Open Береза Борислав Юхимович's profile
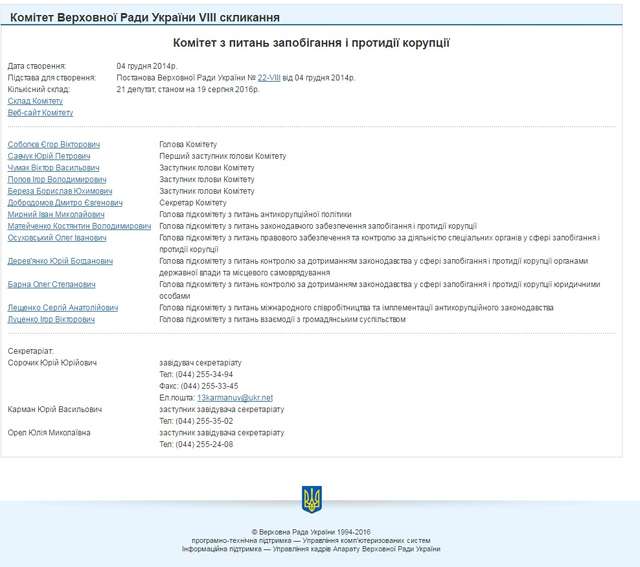Viewport: 640px width, 567px height. pos(60,191)
